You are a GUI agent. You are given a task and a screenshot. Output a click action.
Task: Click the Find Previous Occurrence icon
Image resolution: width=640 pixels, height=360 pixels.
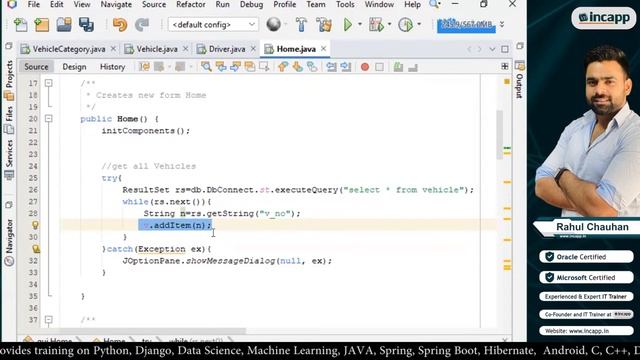click(x=221, y=67)
